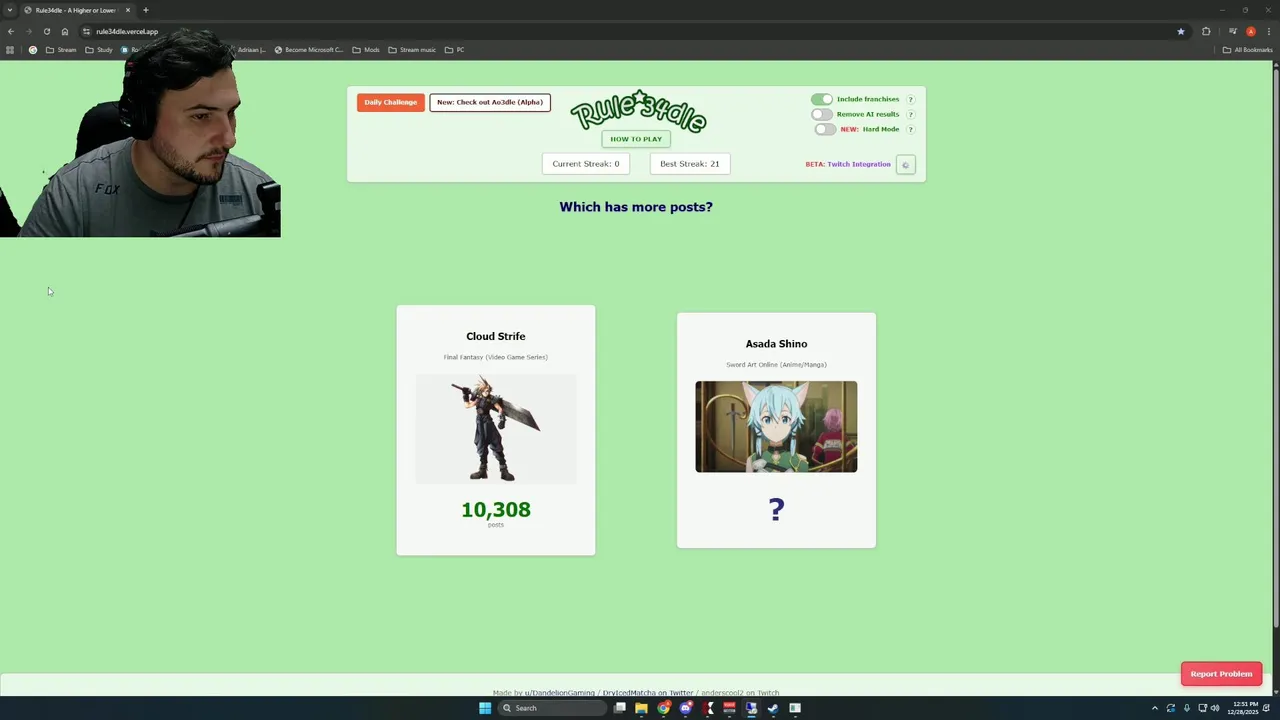Open Steam from the taskbar
The height and width of the screenshot is (720, 1280).
(x=773, y=708)
